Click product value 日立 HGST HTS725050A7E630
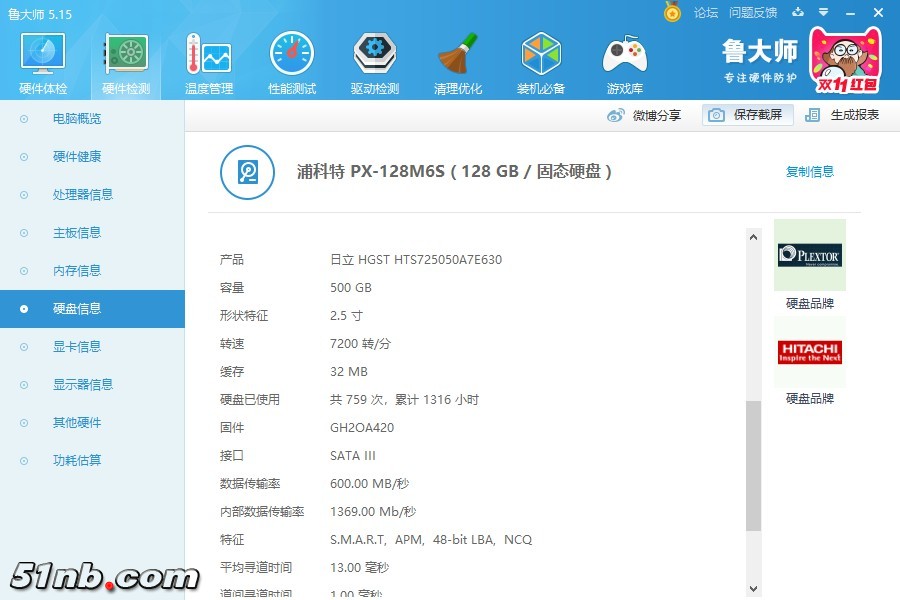Viewport: 900px width, 600px height. click(x=416, y=260)
